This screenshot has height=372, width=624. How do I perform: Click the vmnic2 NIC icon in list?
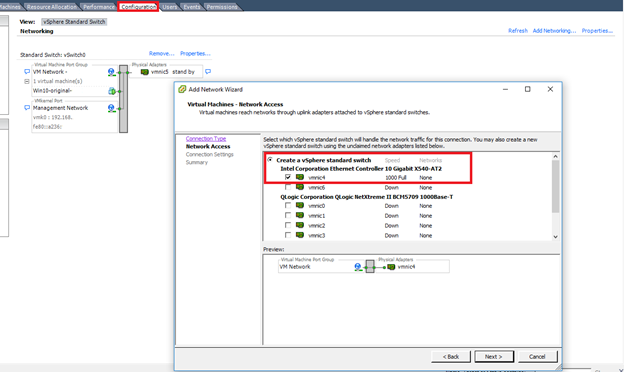(x=300, y=225)
